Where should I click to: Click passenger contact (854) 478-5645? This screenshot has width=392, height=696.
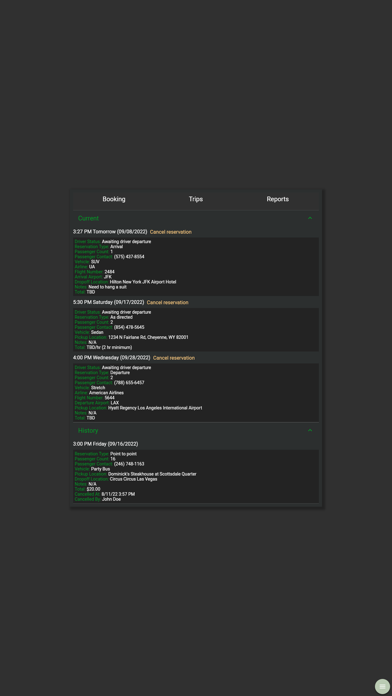tap(129, 328)
